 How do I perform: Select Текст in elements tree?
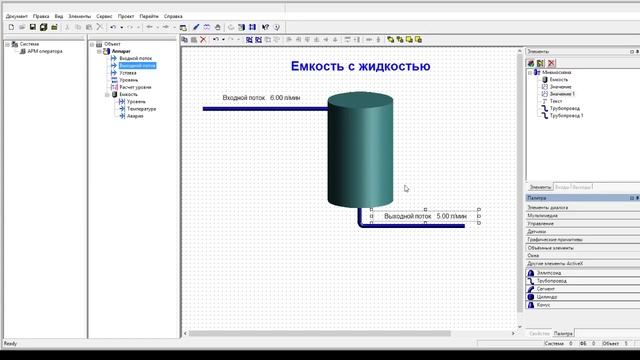556,101
